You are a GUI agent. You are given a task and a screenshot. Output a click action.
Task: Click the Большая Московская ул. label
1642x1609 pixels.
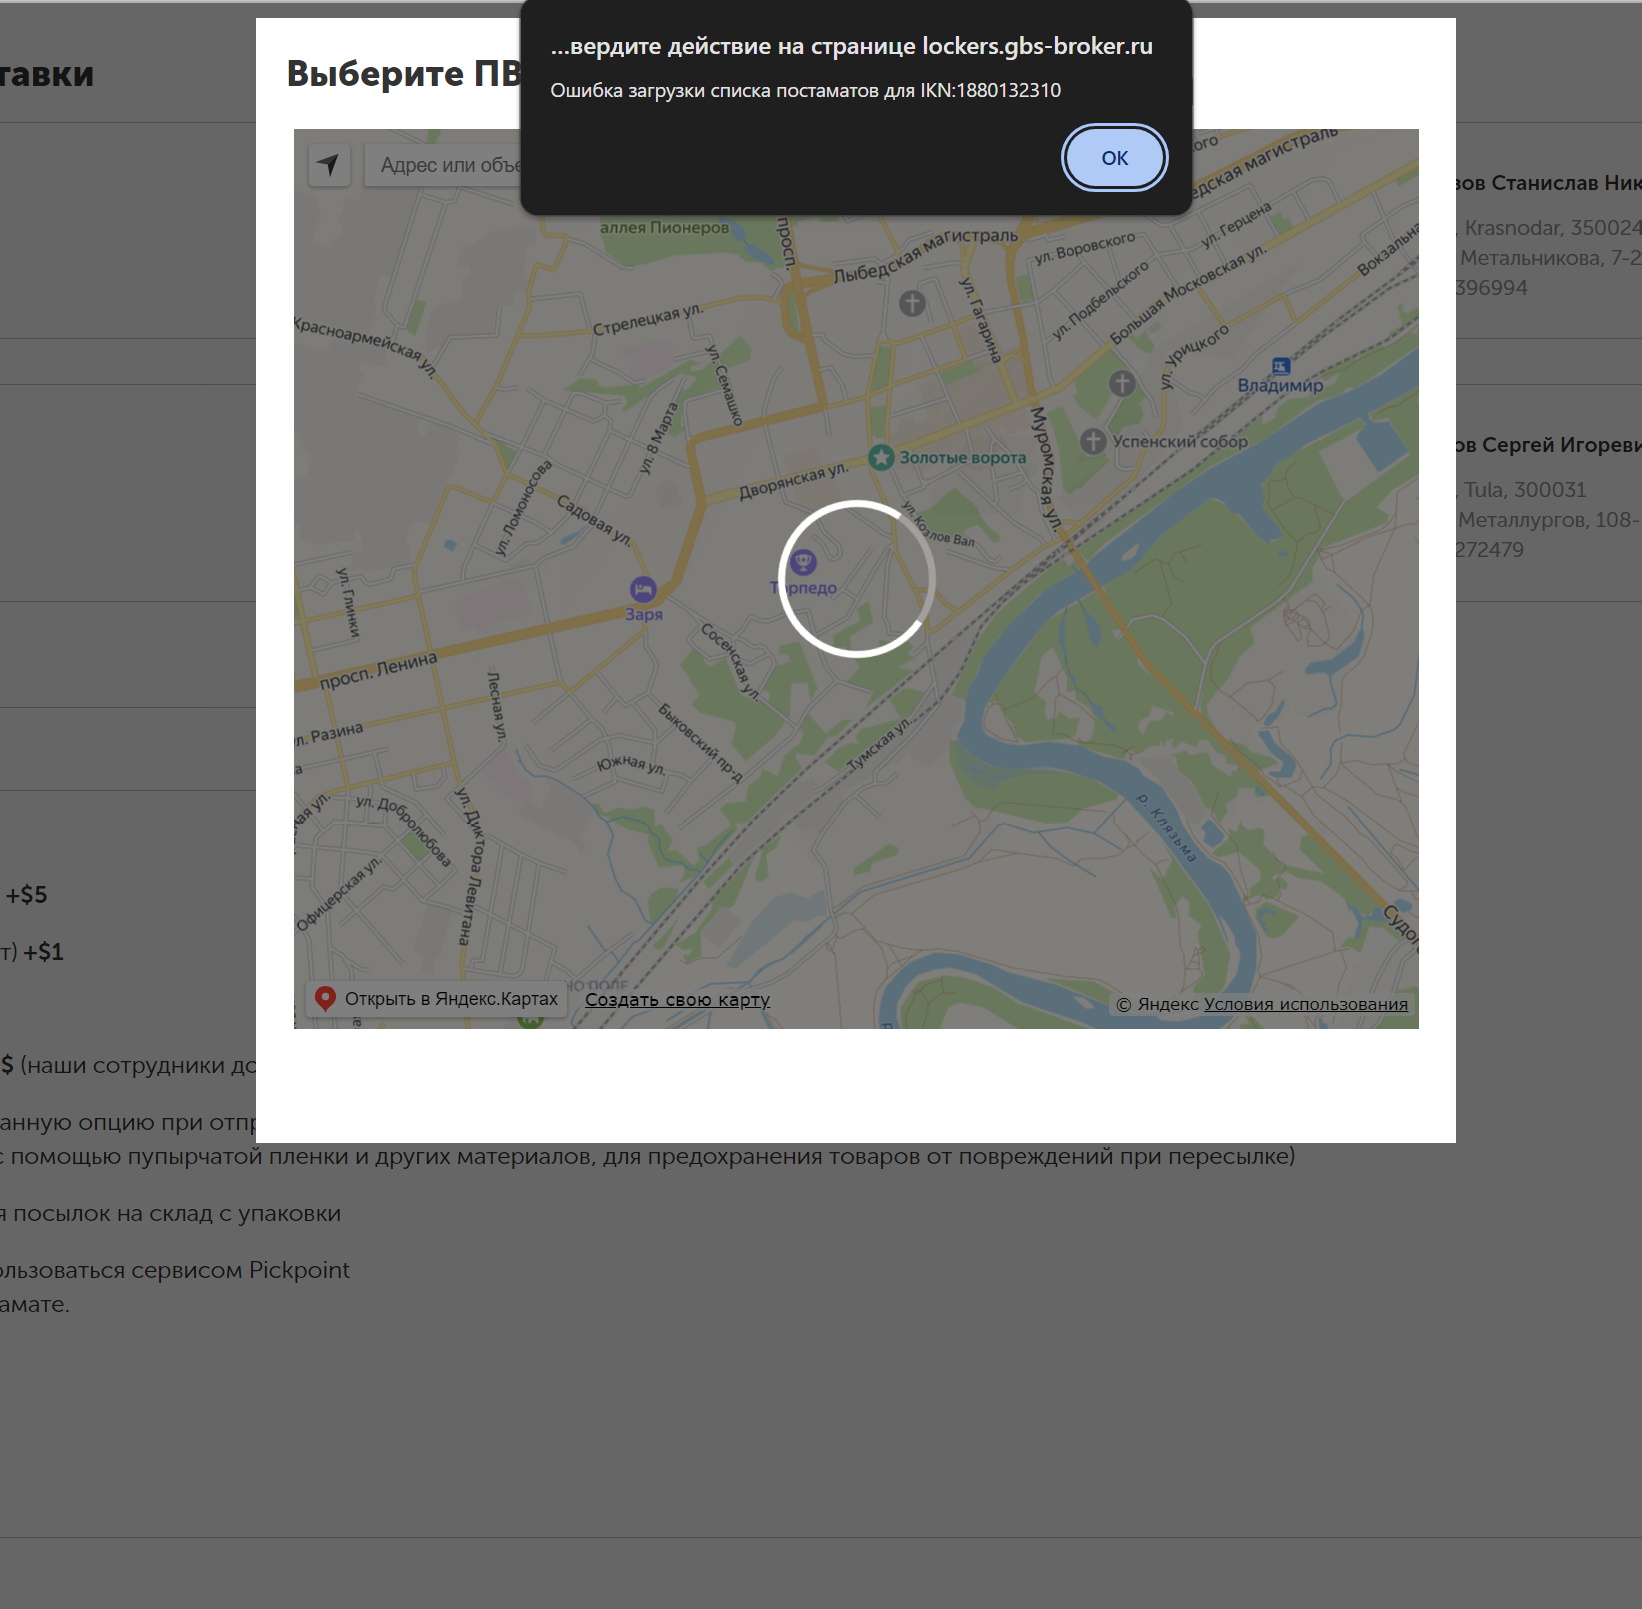click(x=1188, y=294)
